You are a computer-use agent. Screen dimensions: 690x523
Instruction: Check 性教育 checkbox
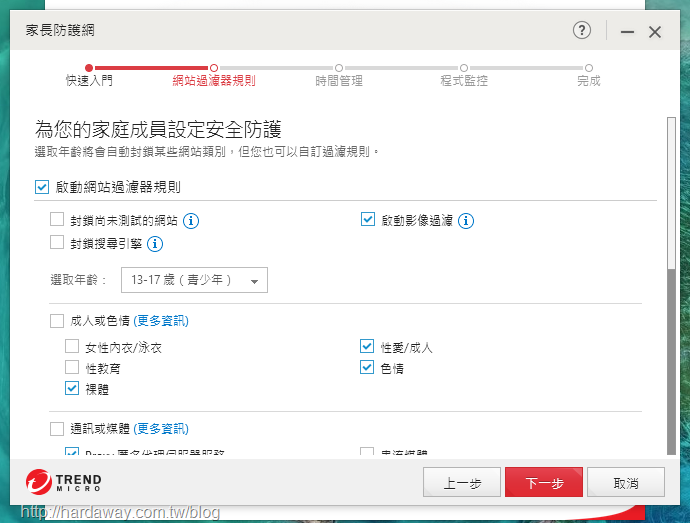pyautogui.click(x=72, y=368)
